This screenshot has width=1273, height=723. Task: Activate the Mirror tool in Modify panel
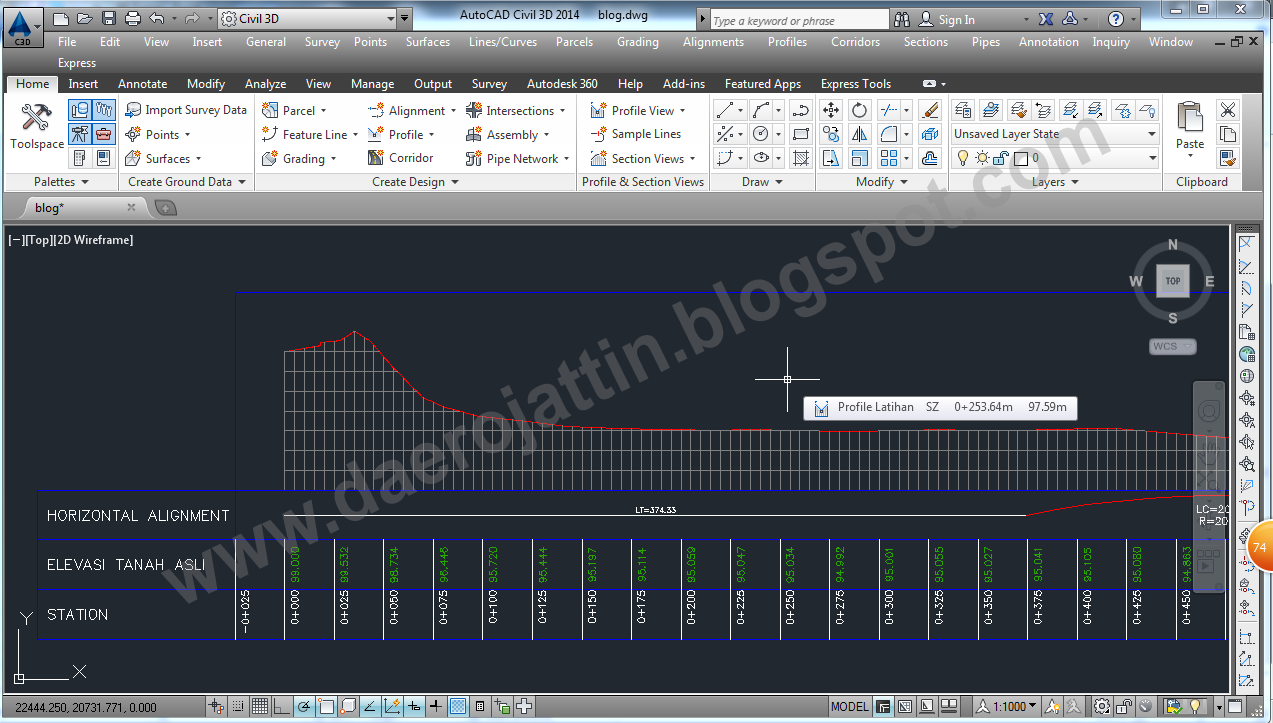(x=860, y=134)
